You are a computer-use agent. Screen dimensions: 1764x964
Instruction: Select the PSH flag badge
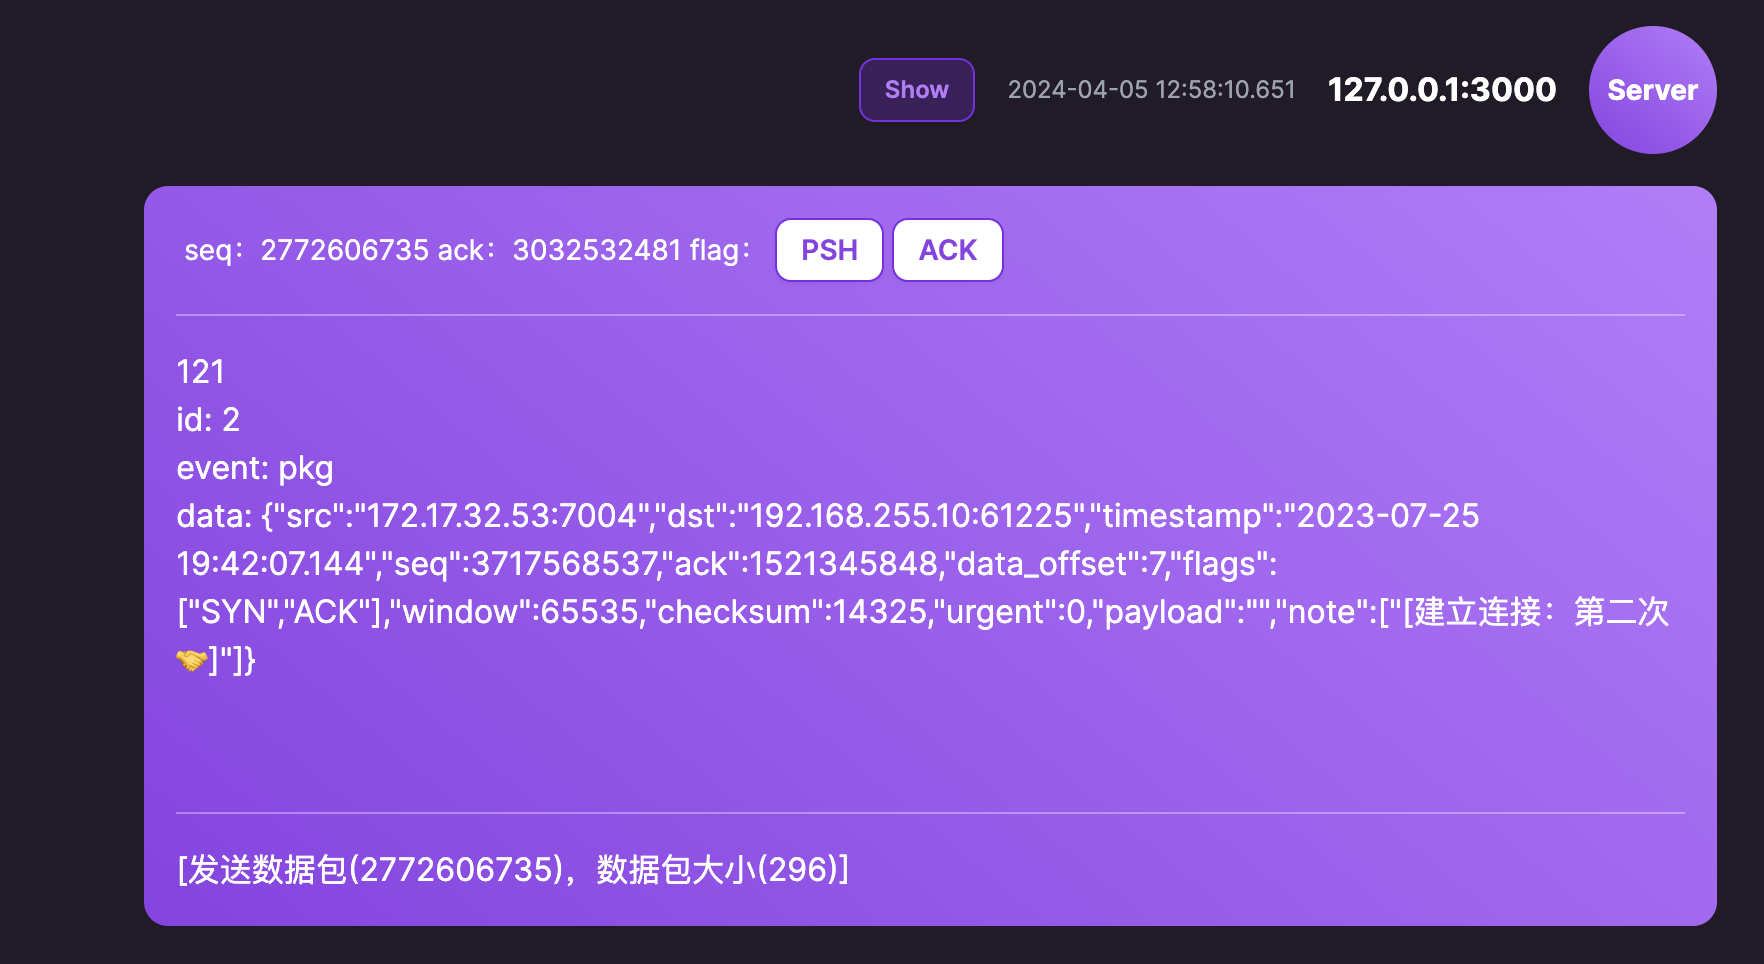829,250
